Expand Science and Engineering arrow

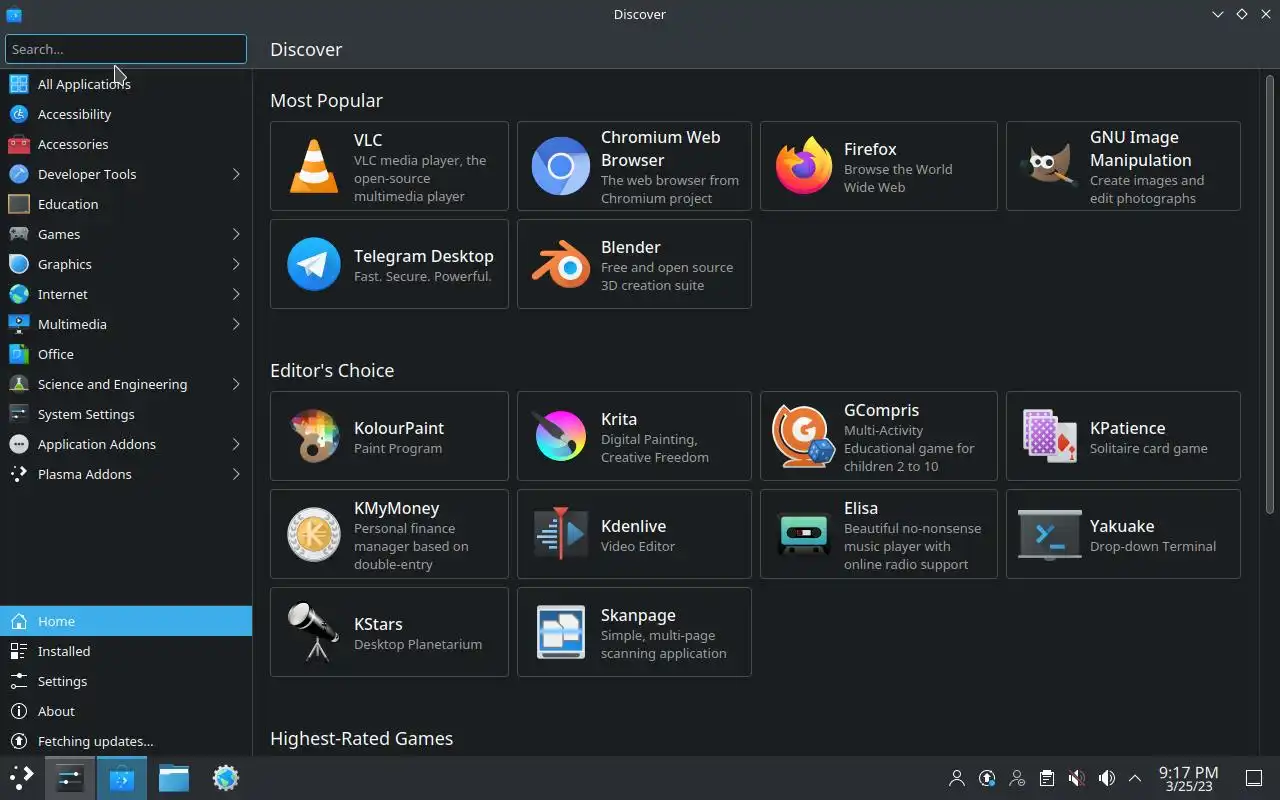(x=236, y=384)
